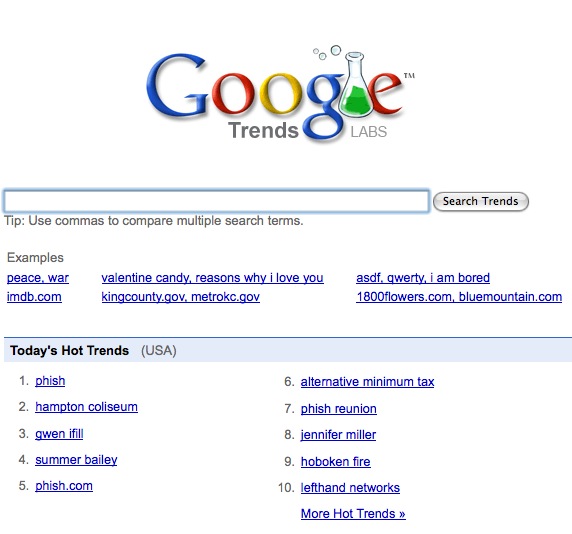Open the 'alternative minimum tax' hot trend
572x534 pixels.
click(x=367, y=382)
